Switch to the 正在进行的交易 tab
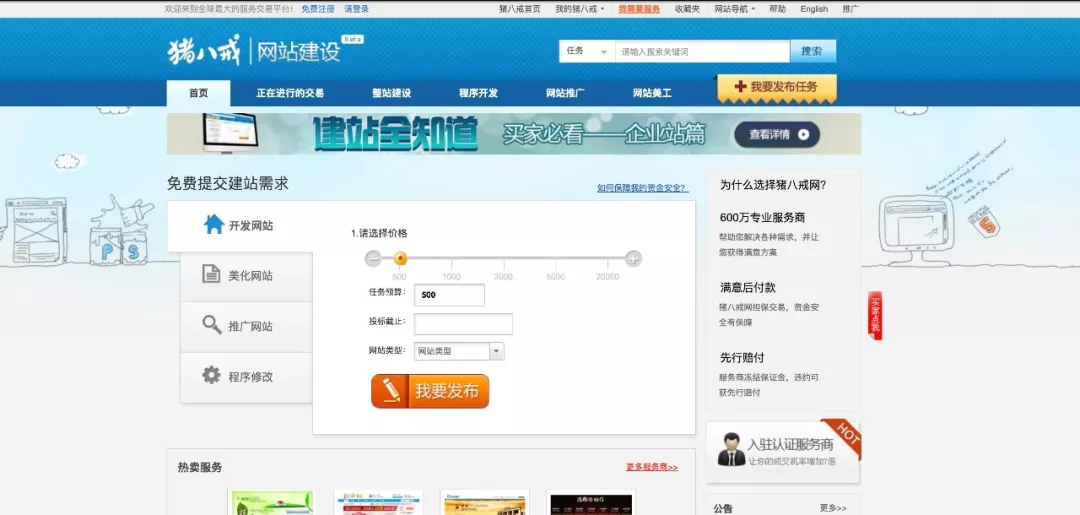 point(290,93)
